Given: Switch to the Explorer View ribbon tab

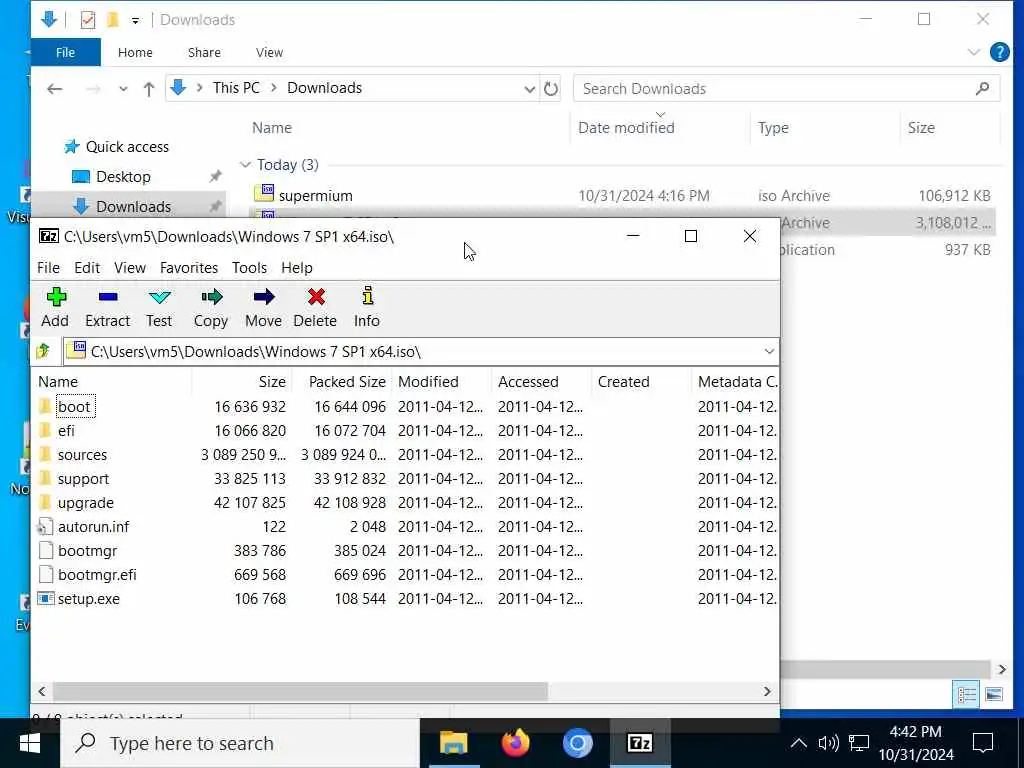Looking at the screenshot, I should pyautogui.click(x=270, y=52).
